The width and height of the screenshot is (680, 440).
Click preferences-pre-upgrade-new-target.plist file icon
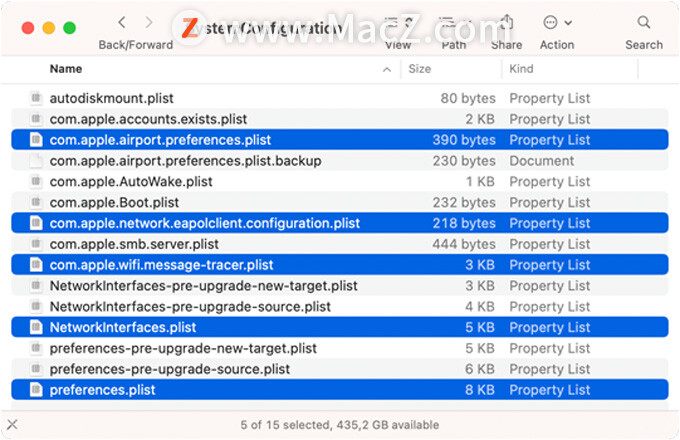click(x=36, y=348)
